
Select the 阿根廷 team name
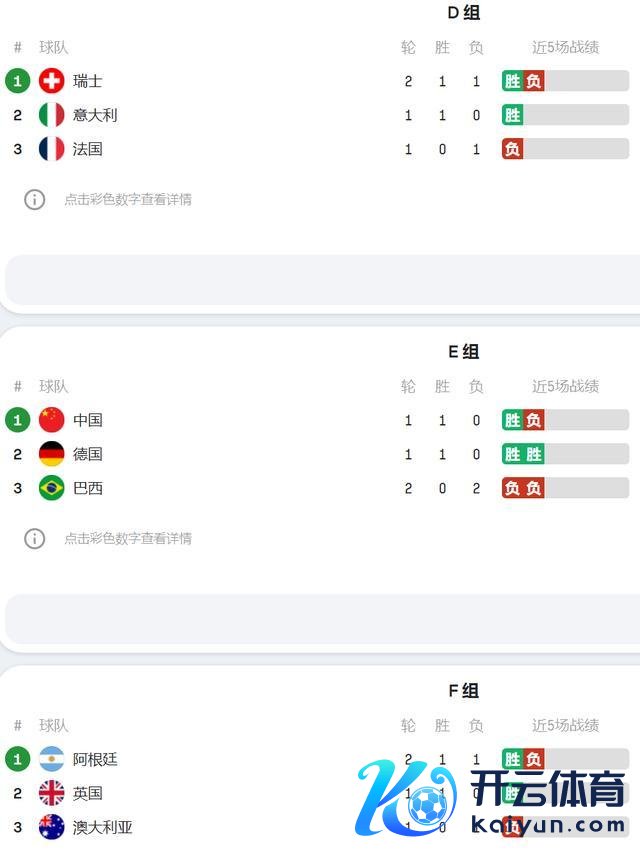tap(95, 759)
